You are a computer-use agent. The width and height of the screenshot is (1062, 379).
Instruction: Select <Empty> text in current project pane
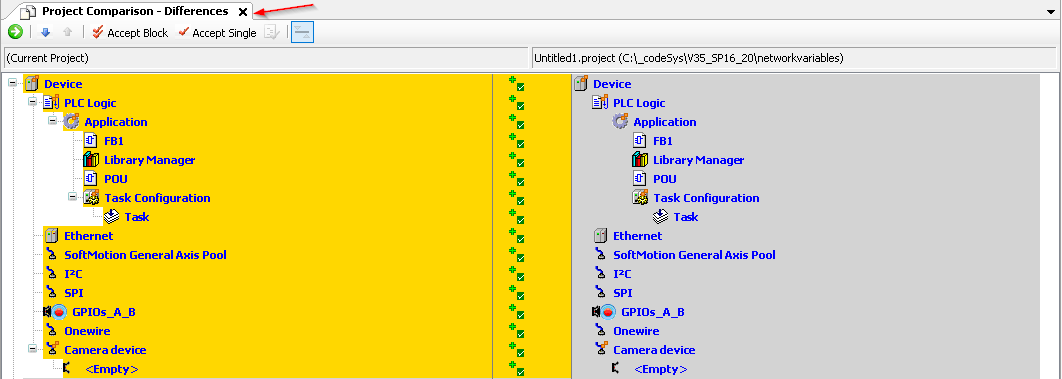pos(112,370)
